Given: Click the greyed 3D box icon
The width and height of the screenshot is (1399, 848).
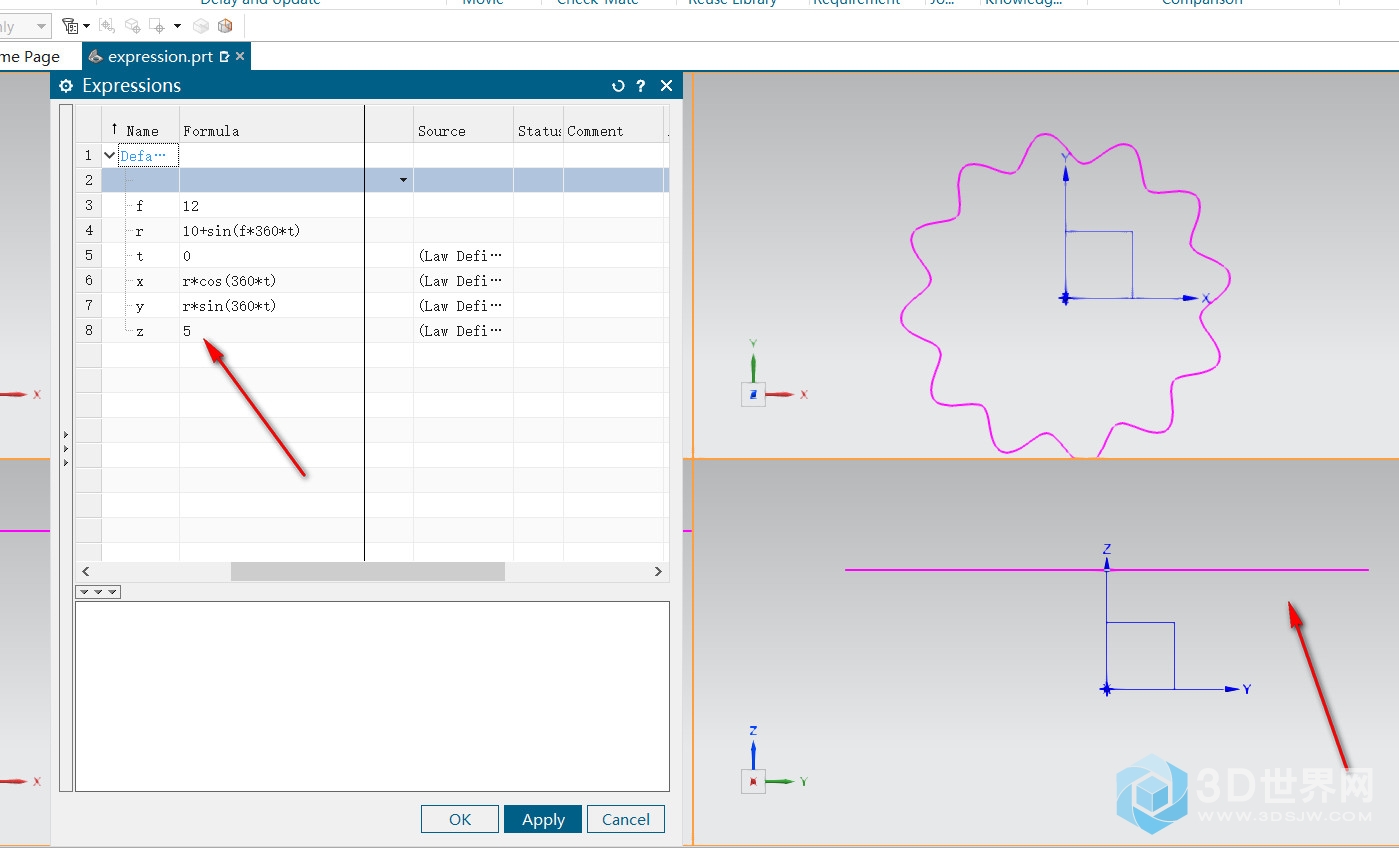Looking at the screenshot, I should tap(201, 26).
